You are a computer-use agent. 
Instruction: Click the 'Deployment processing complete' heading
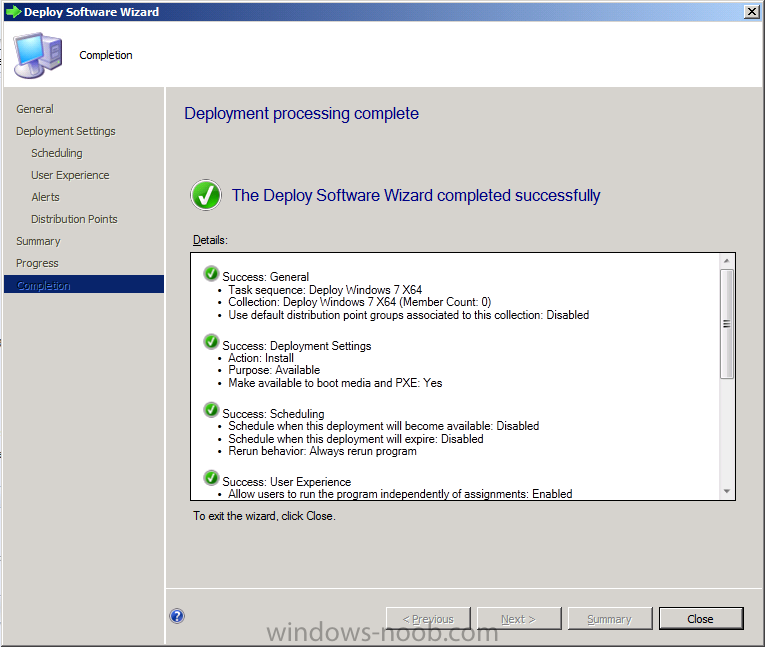pyautogui.click(x=302, y=113)
